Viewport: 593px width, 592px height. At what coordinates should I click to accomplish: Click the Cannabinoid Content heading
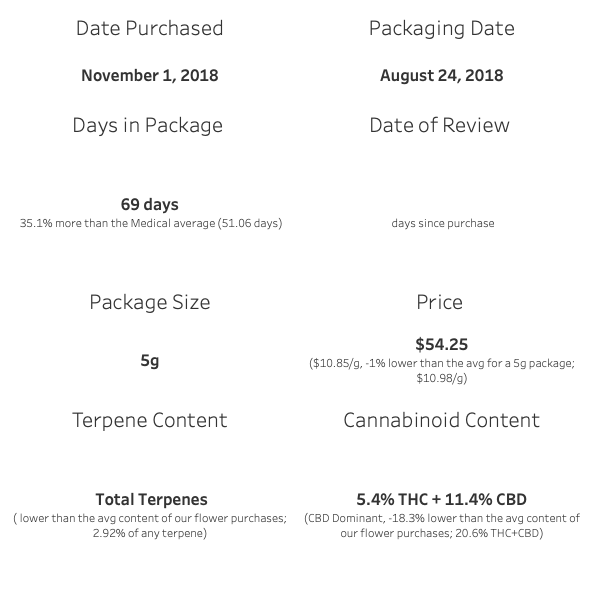pos(441,420)
